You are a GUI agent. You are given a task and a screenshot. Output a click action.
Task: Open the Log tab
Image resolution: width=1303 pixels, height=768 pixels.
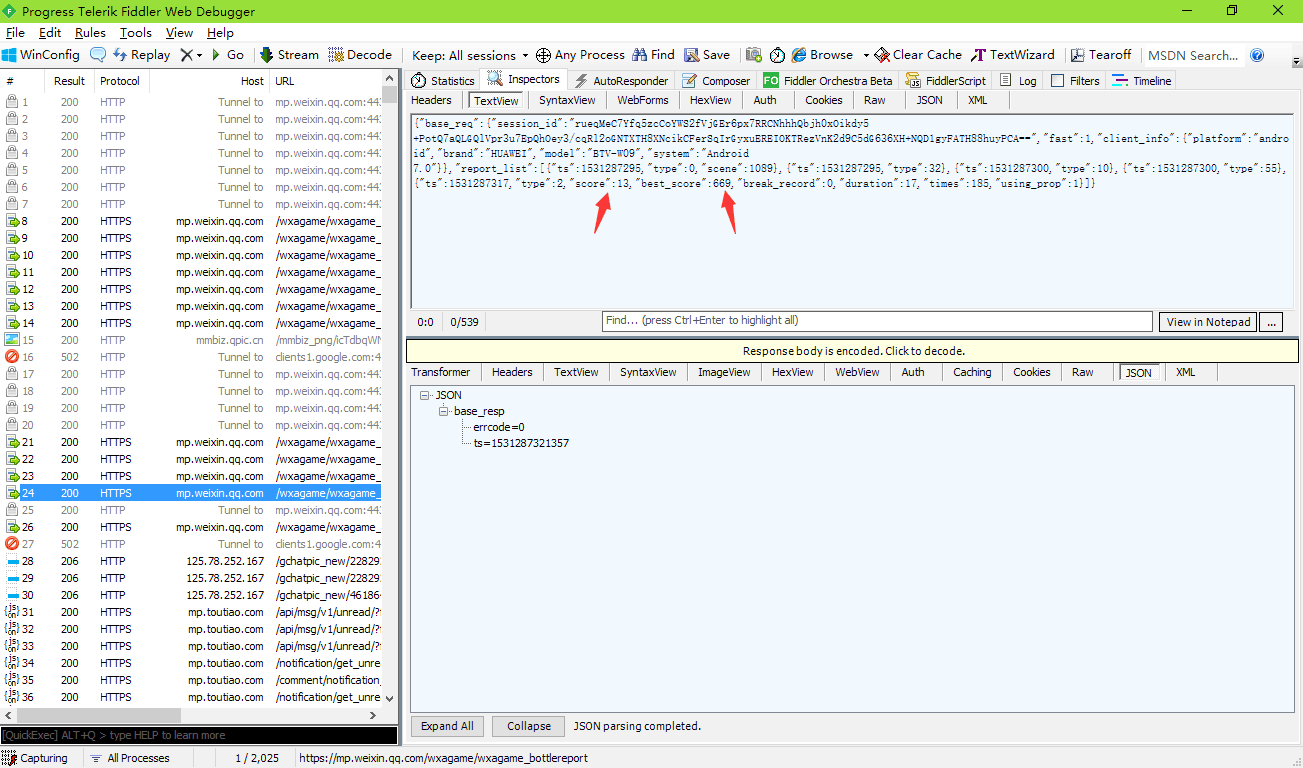pos(1018,80)
